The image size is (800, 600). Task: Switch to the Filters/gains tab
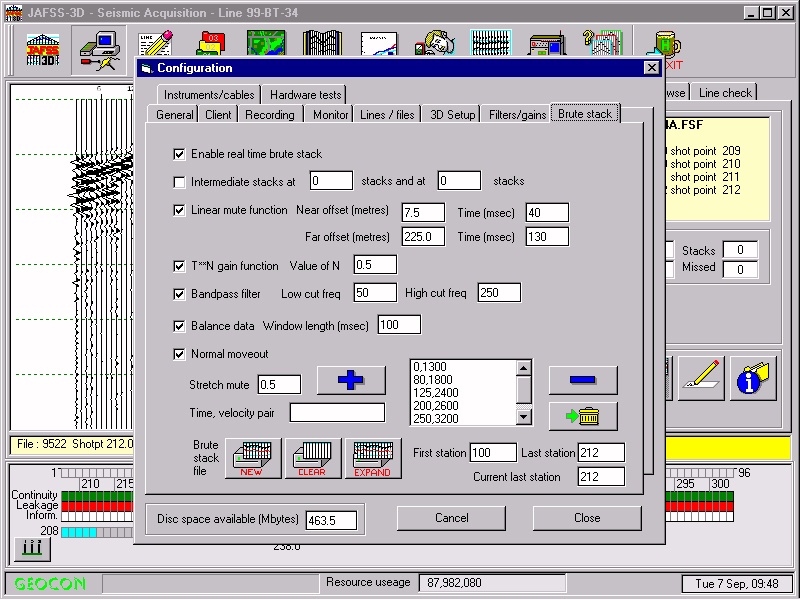pyautogui.click(x=517, y=115)
